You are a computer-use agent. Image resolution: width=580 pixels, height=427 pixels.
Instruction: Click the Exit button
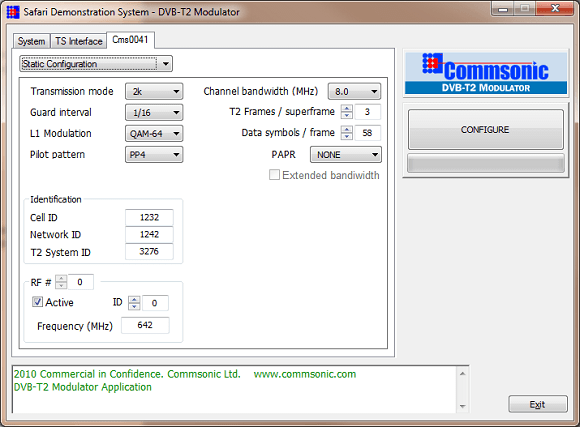537,404
